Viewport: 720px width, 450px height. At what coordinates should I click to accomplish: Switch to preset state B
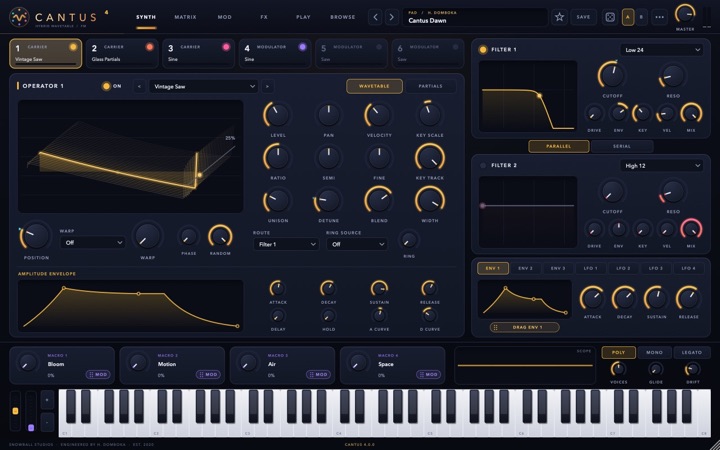(x=641, y=17)
